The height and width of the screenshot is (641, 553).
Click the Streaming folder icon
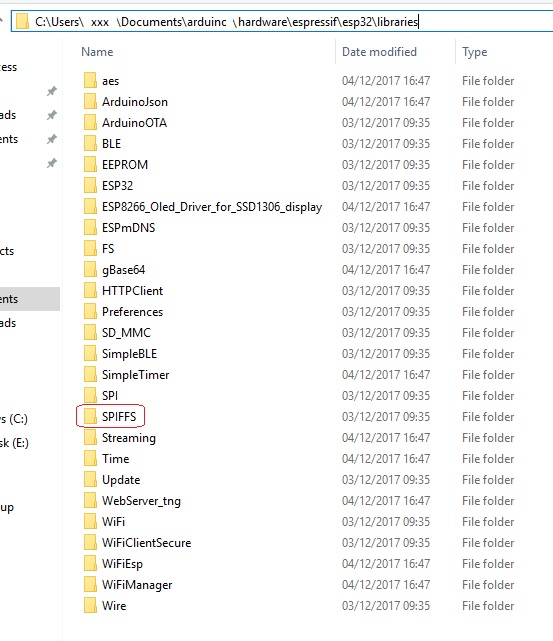(x=90, y=437)
